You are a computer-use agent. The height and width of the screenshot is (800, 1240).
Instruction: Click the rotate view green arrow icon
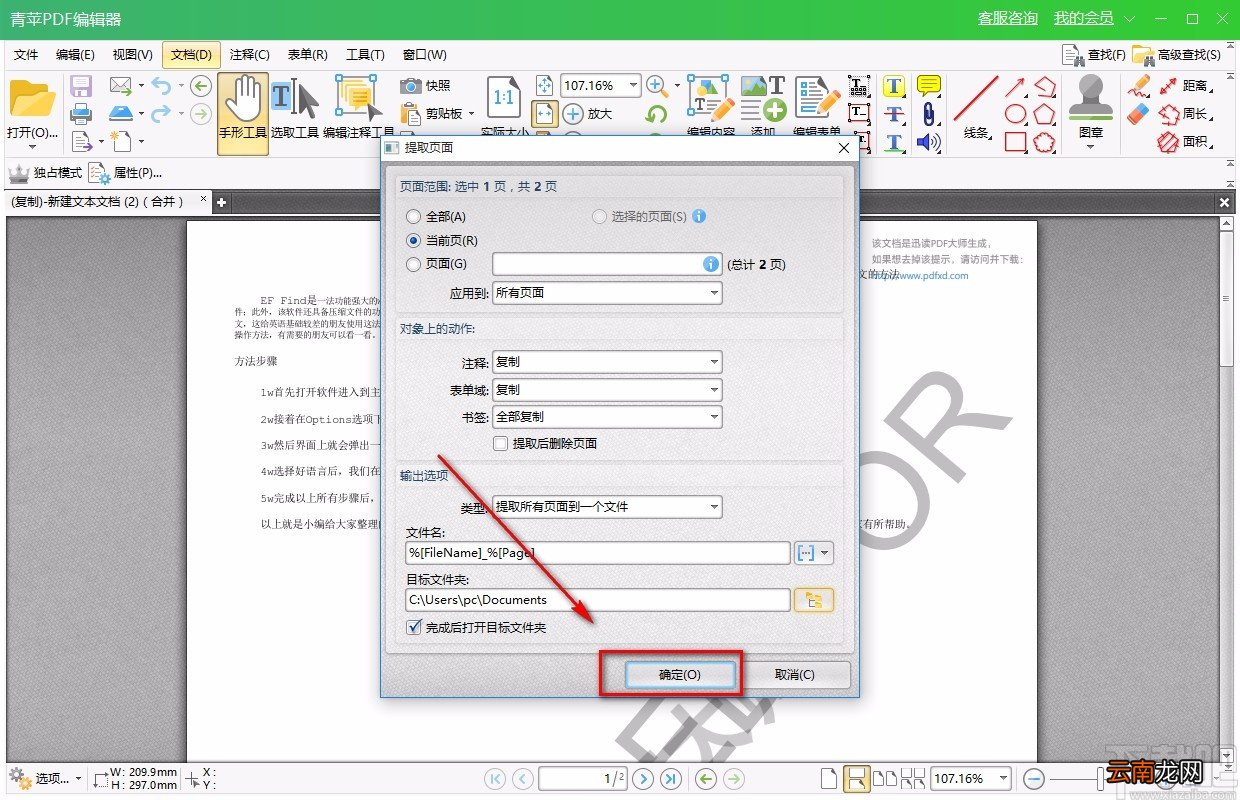(657, 114)
